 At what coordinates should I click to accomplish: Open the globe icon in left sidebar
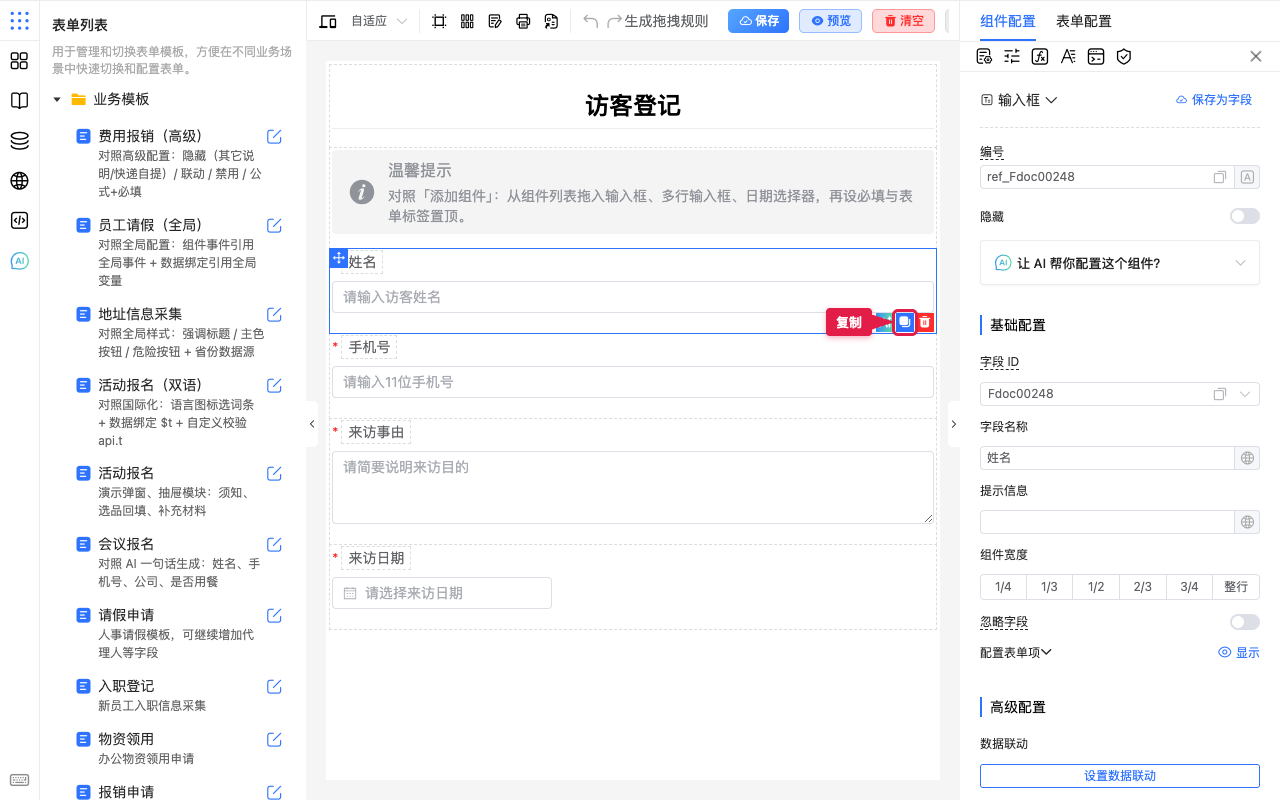[x=19, y=181]
